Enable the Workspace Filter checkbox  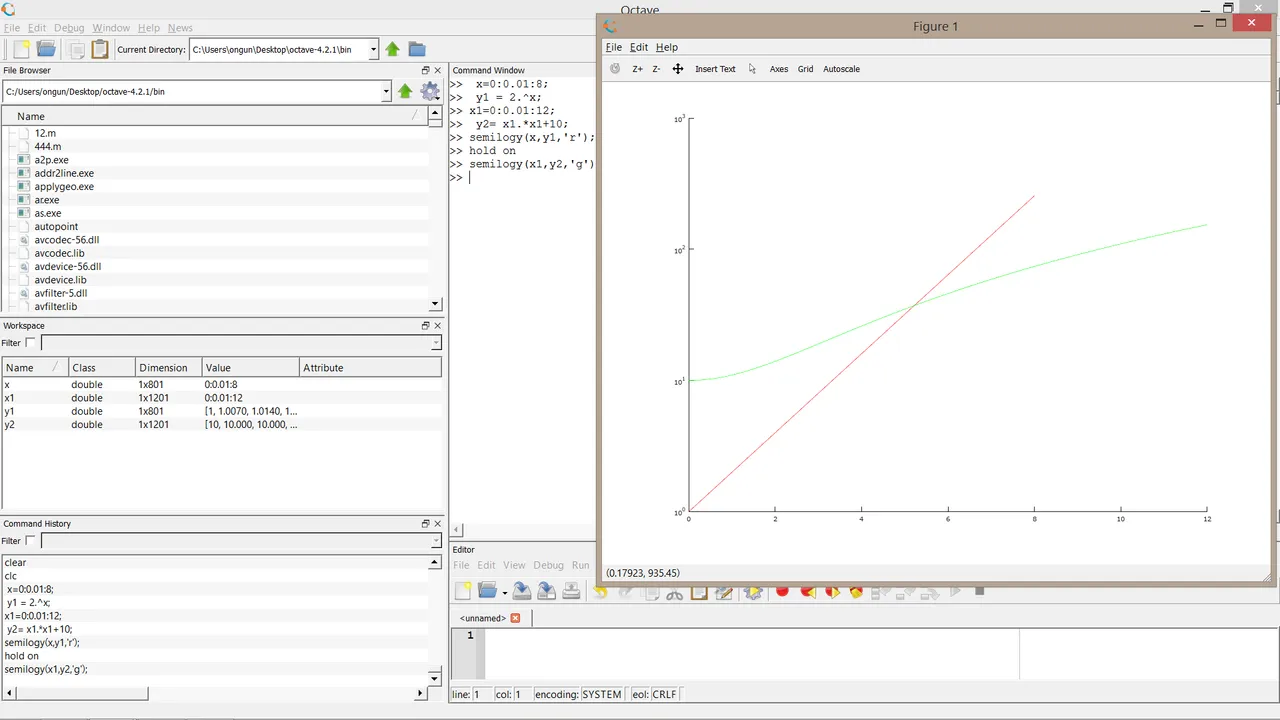click(30, 343)
